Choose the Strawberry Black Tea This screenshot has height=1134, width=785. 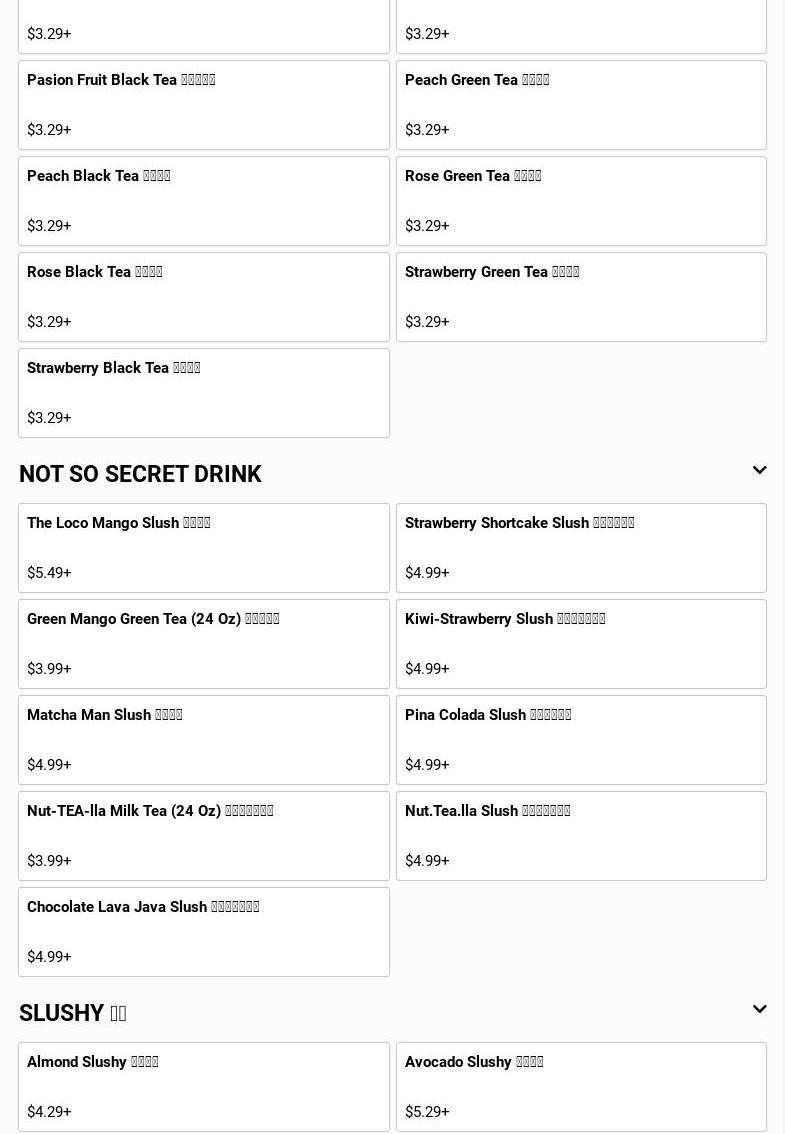click(204, 393)
